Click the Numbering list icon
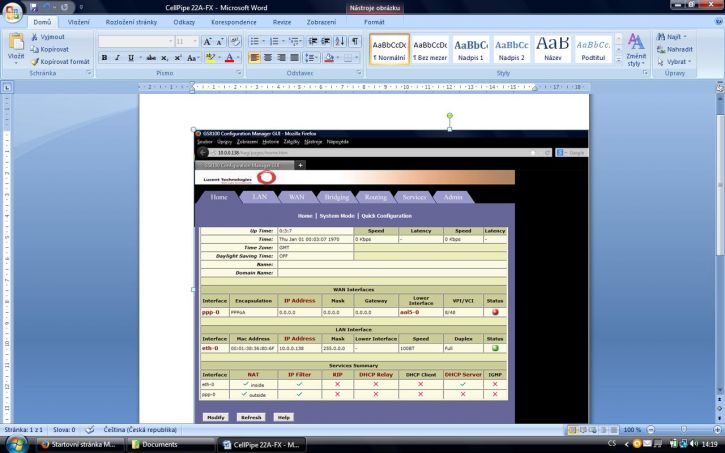 274,42
